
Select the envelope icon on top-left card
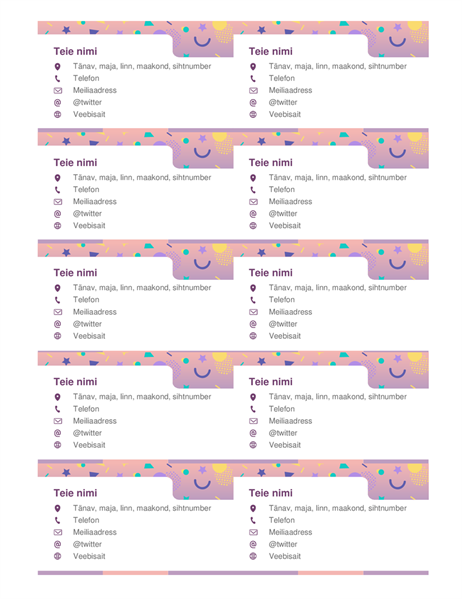click(x=58, y=91)
